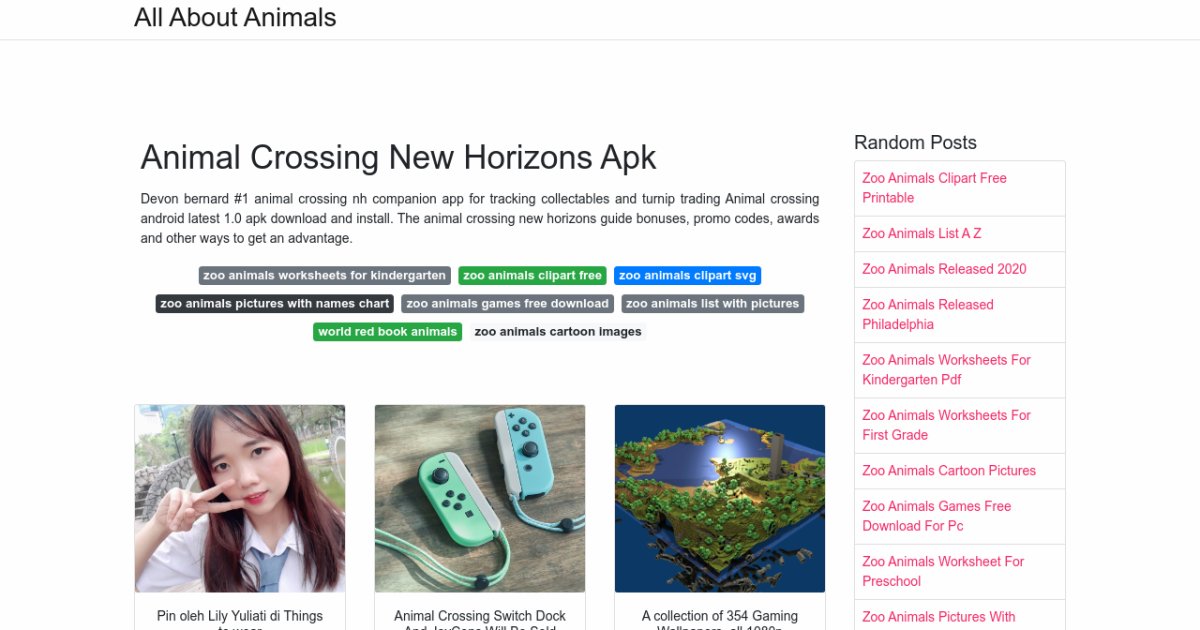Select Zoo Animals Worksheets For First Grade
Screen dimensions: 1200x630
946,425
